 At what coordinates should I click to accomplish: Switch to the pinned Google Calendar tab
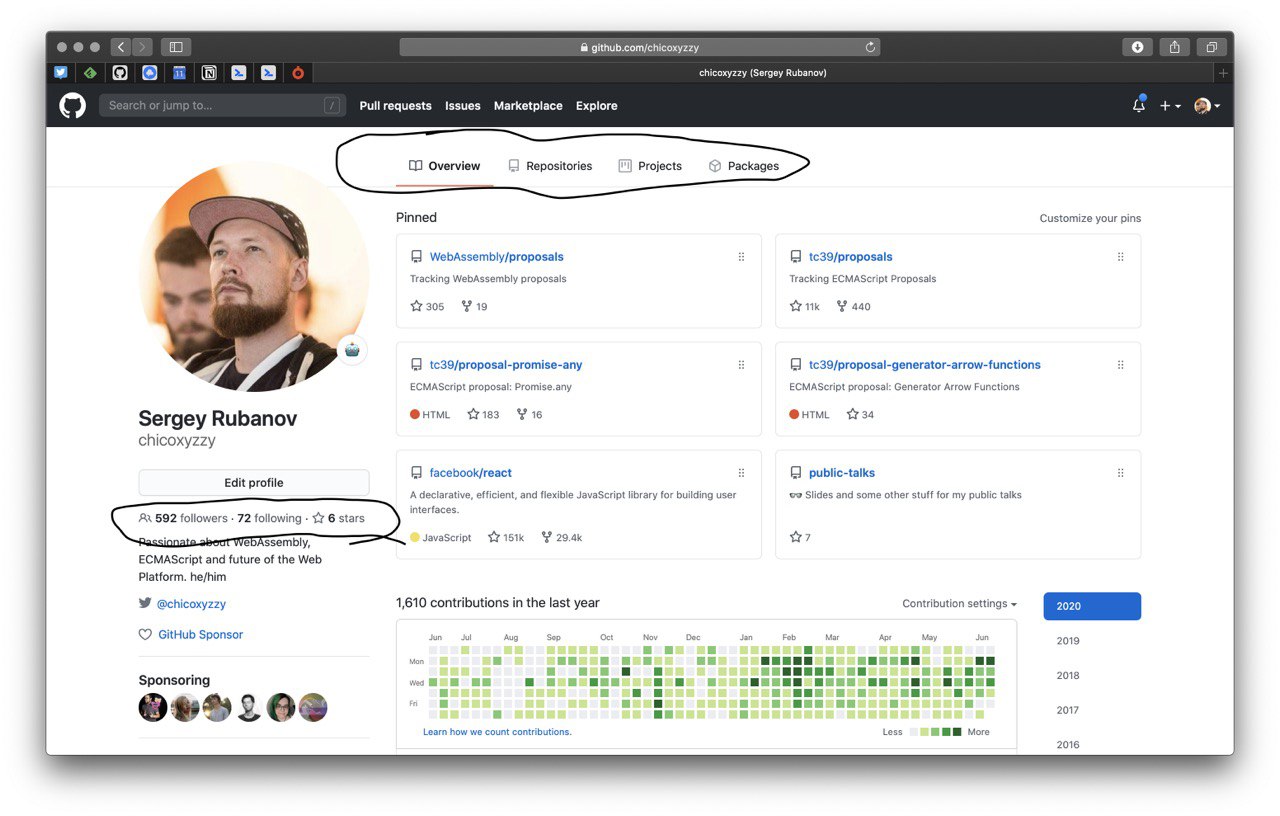(179, 73)
